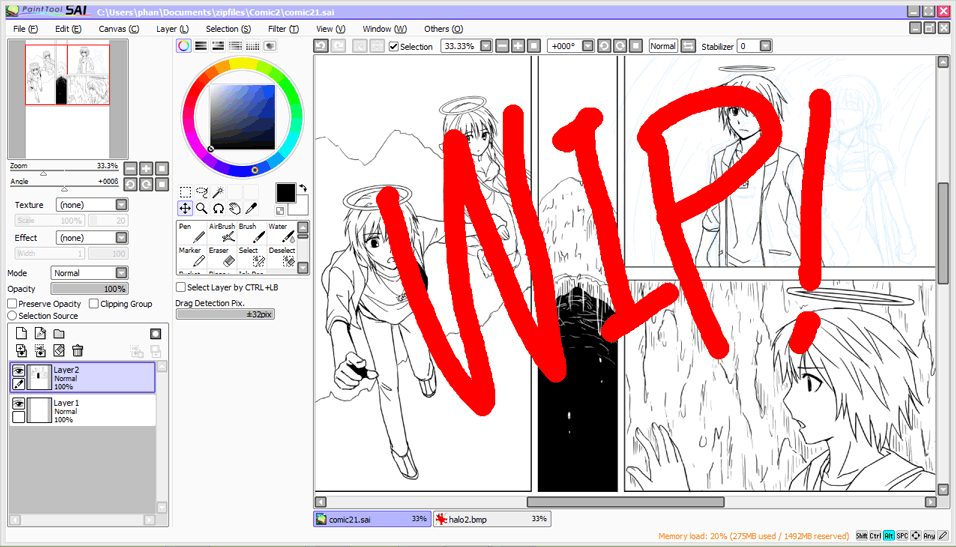This screenshot has width=956, height=547.
Task: Select the Rotate view tool
Action: coord(218,209)
